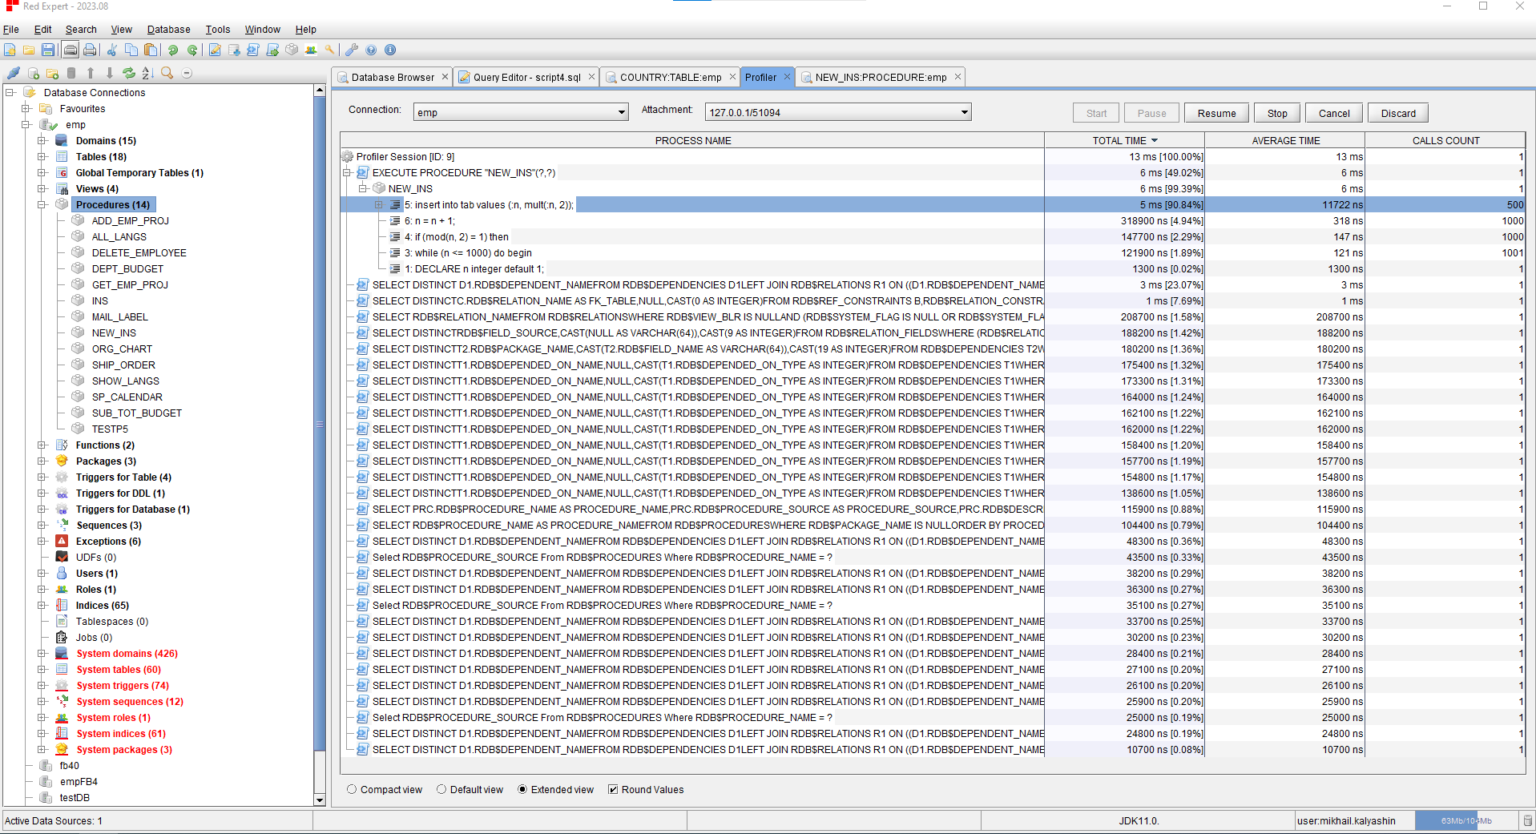
Task: Open the Database menu
Action: point(168,30)
